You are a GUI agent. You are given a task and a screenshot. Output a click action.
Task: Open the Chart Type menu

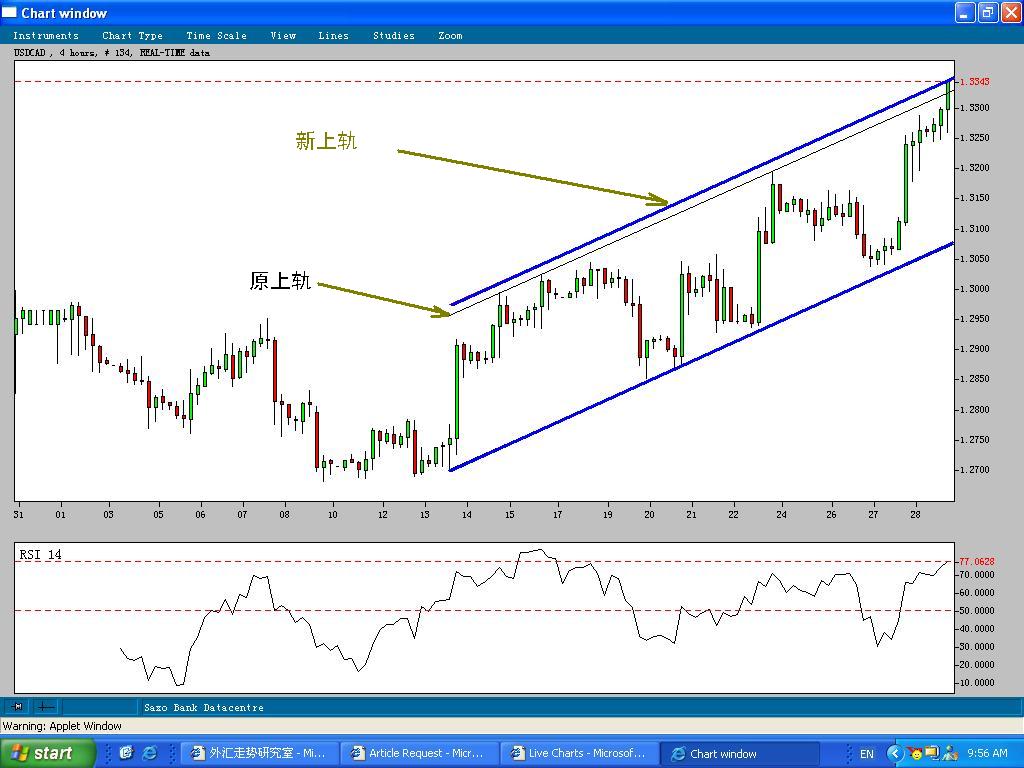[133, 36]
